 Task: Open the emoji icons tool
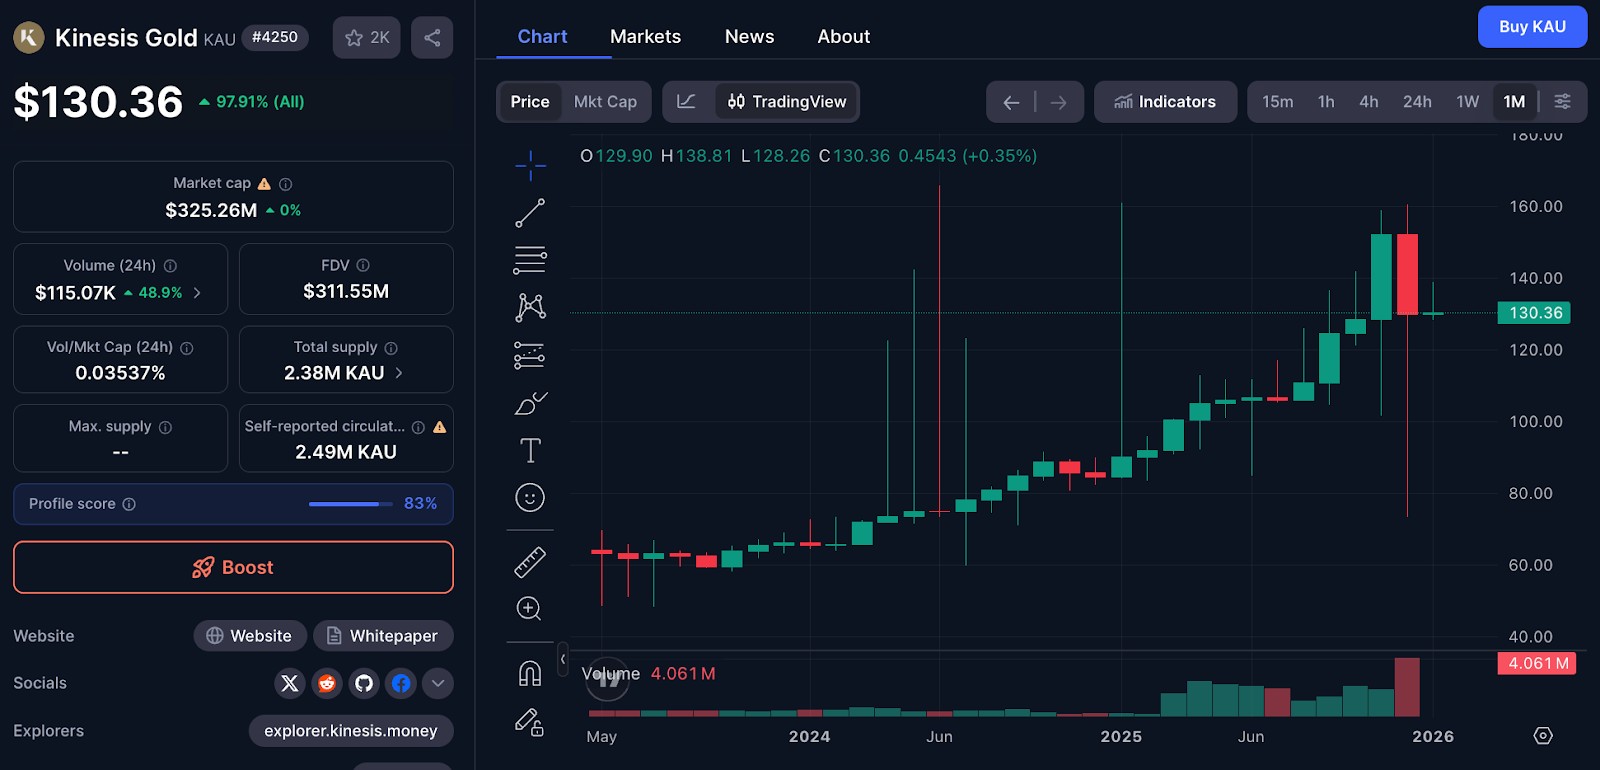[530, 498]
